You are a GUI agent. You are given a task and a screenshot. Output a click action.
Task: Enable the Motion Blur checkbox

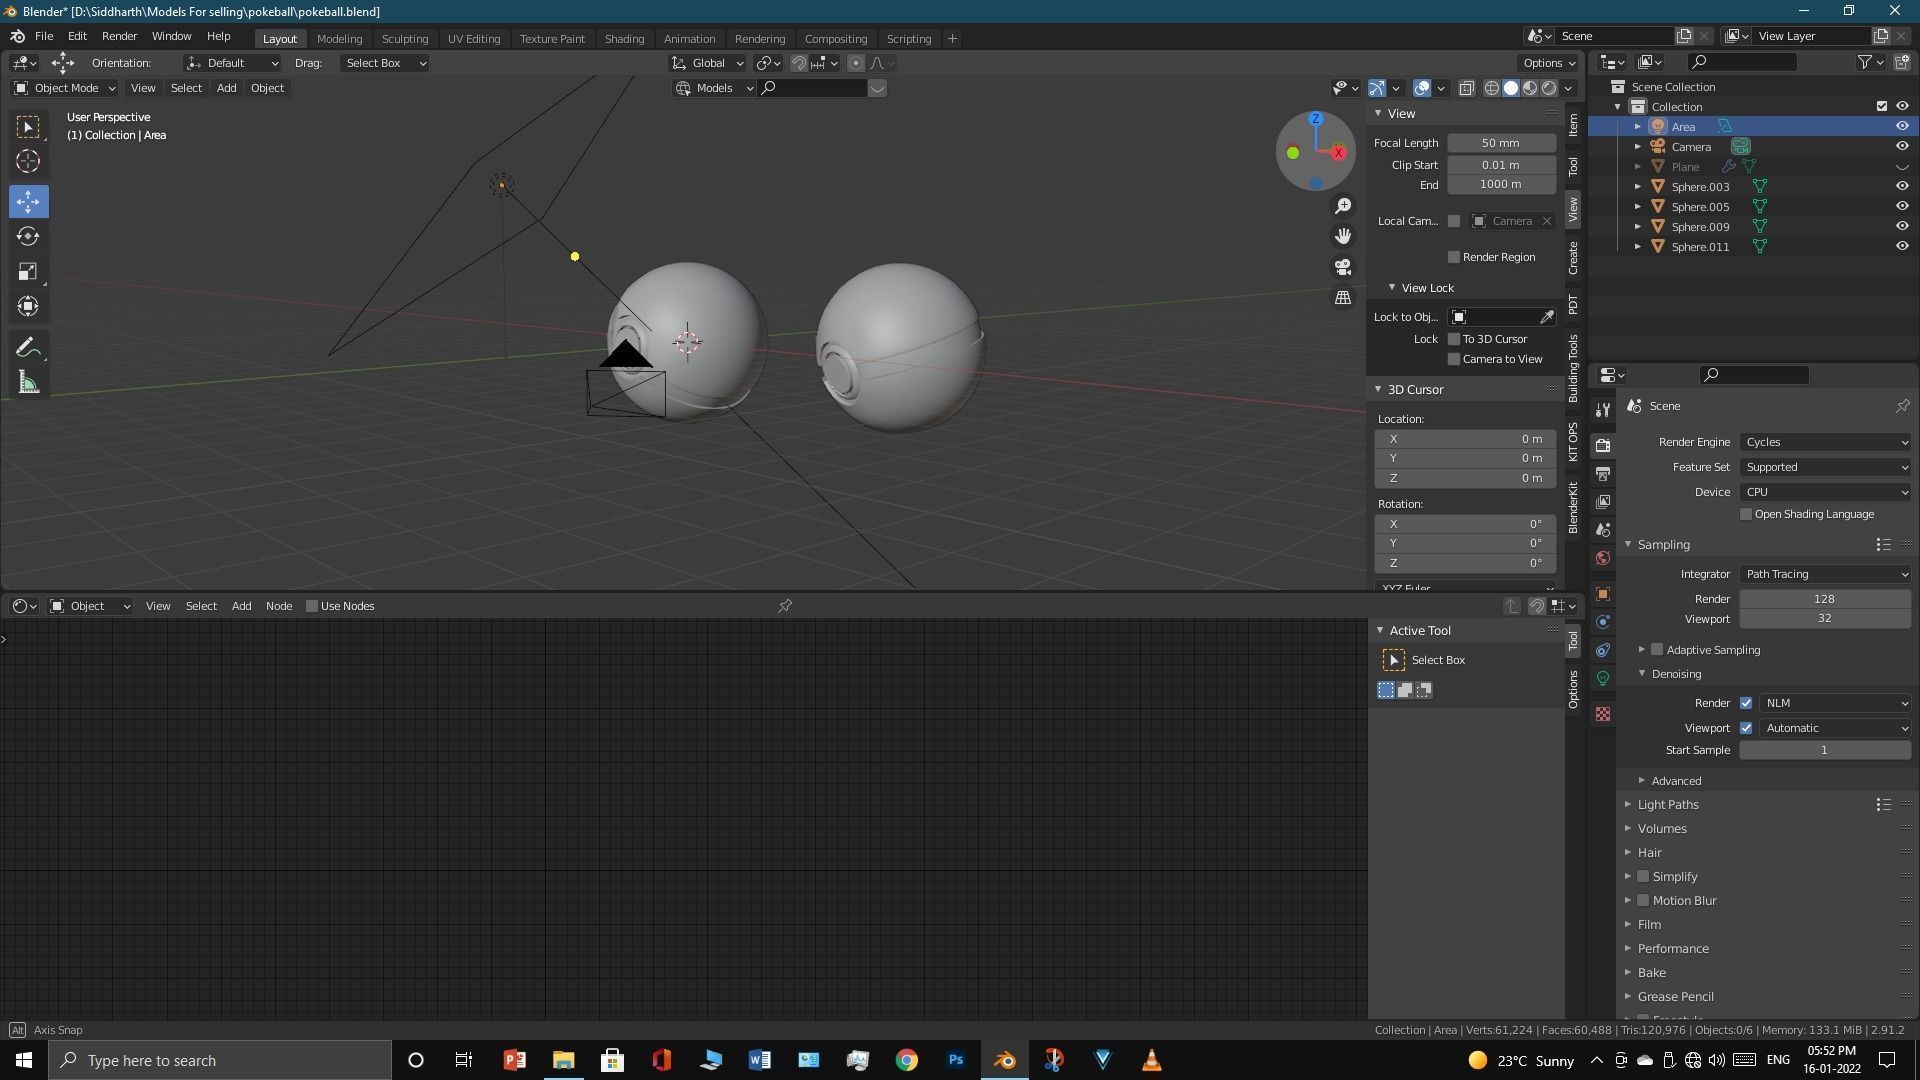(x=1643, y=901)
